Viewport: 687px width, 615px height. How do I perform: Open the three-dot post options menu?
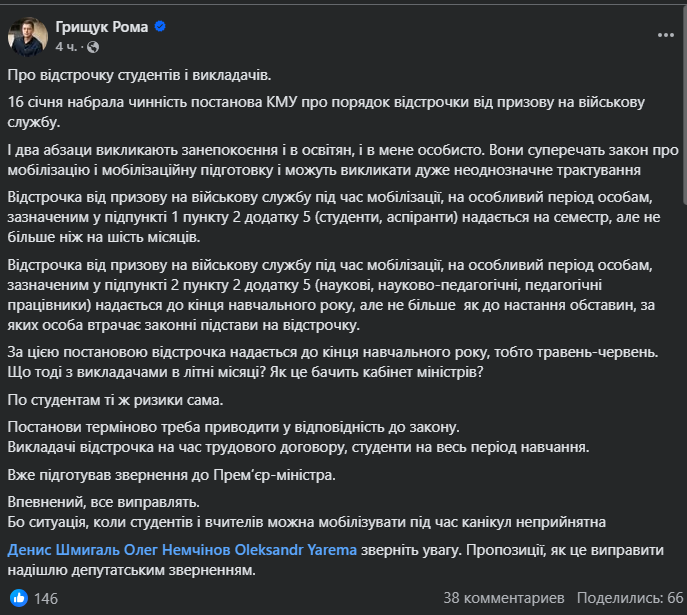[666, 35]
